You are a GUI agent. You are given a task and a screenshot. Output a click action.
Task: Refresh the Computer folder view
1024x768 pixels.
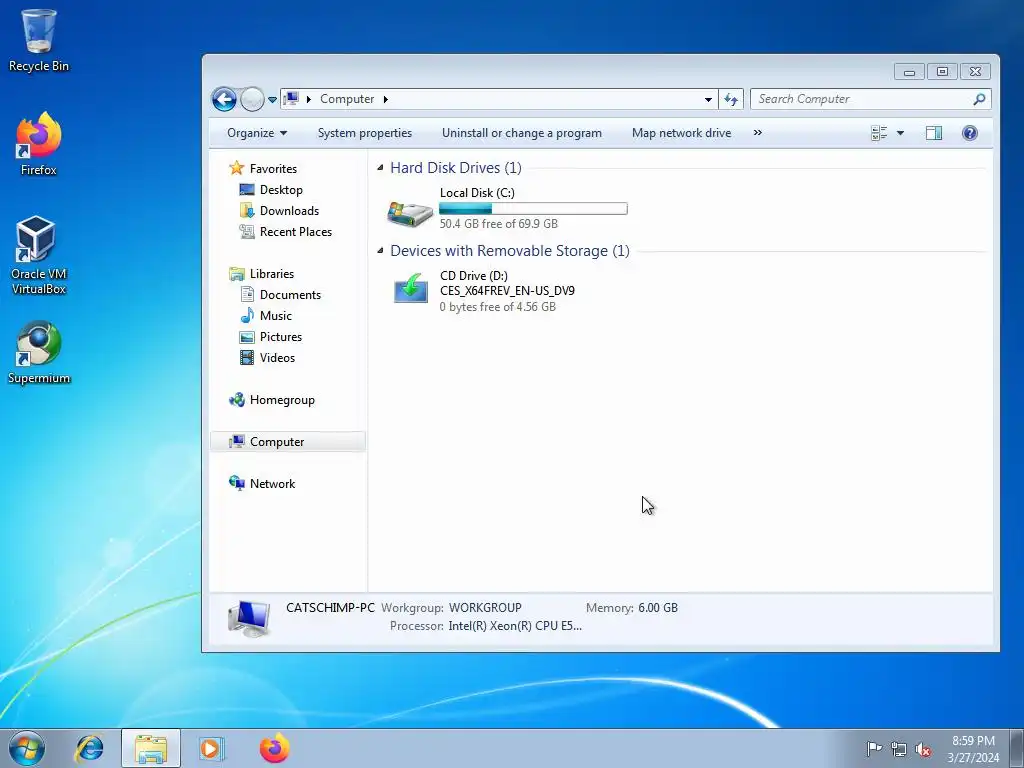[x=731, y=99]
